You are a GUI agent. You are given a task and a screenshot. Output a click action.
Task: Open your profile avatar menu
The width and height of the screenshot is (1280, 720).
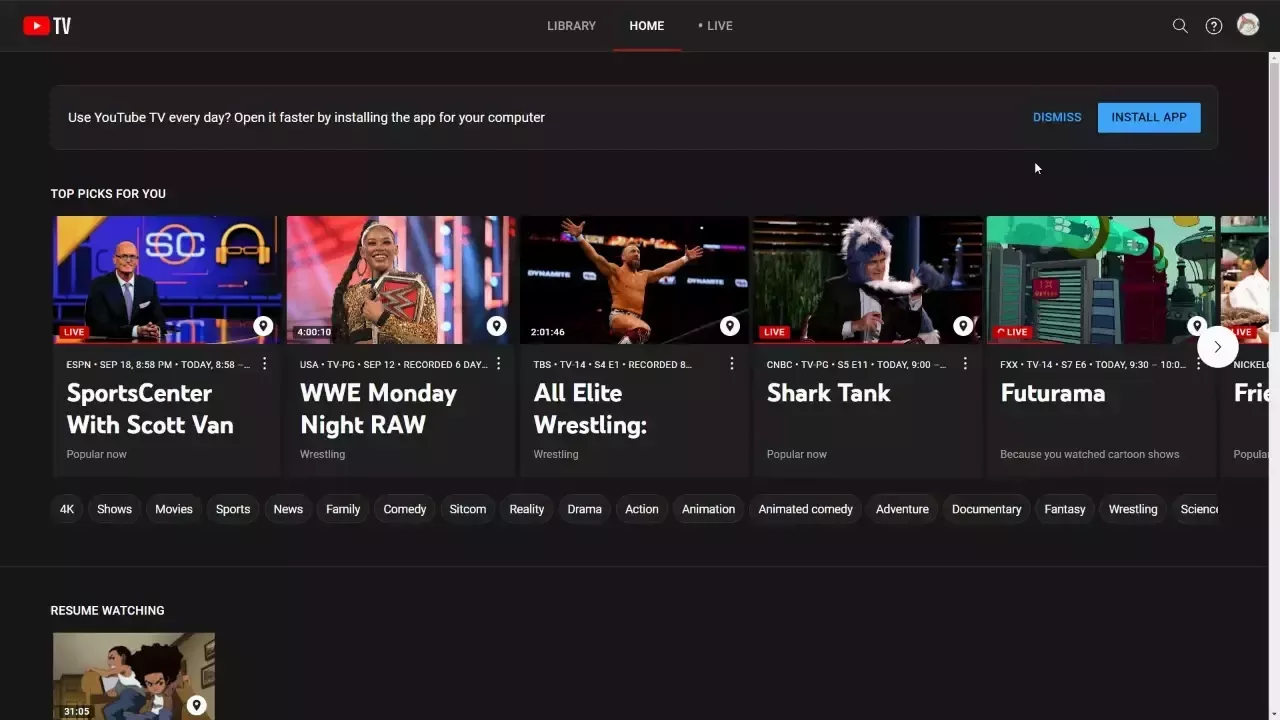1247,25
